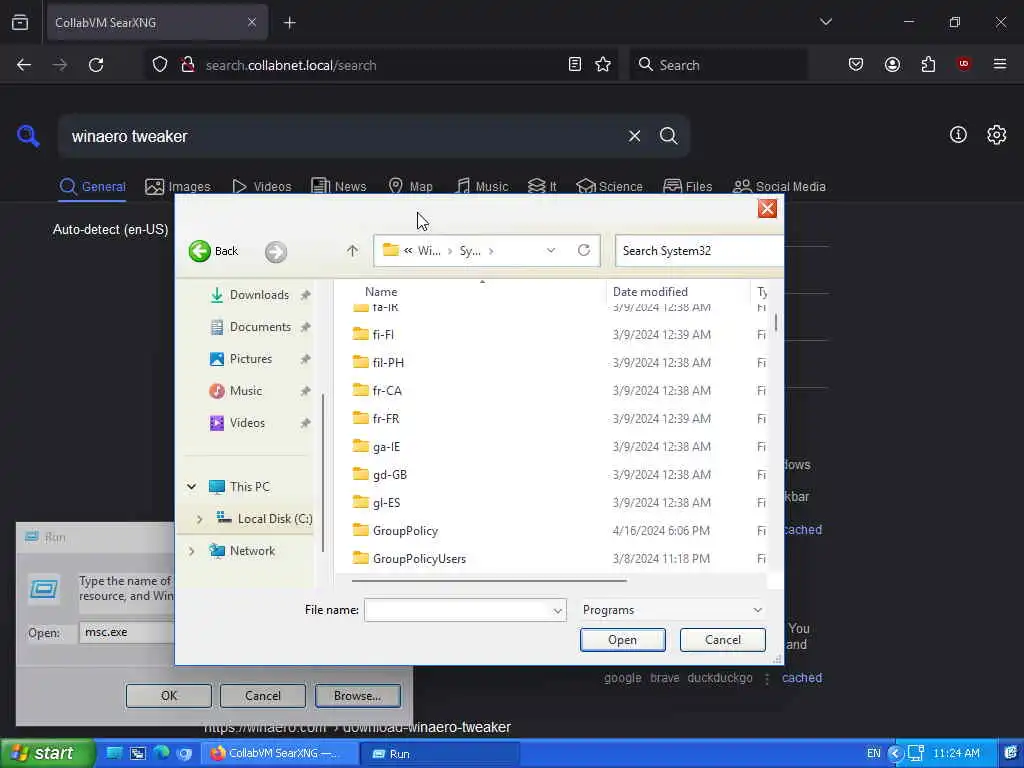Close the file browse dialog
This screenshot has width=1024, height=768.
click(767, 208)
